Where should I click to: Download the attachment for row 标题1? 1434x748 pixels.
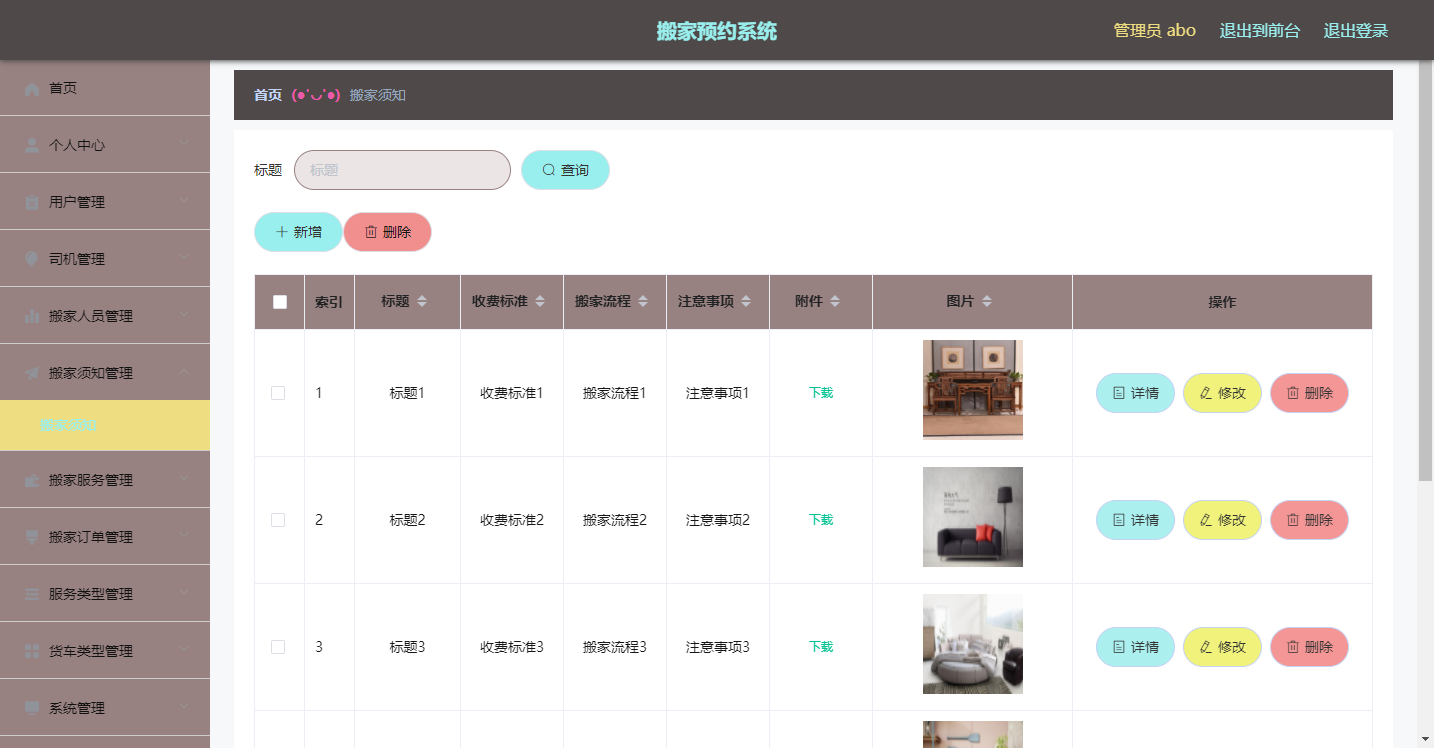[x=821, y=393]
